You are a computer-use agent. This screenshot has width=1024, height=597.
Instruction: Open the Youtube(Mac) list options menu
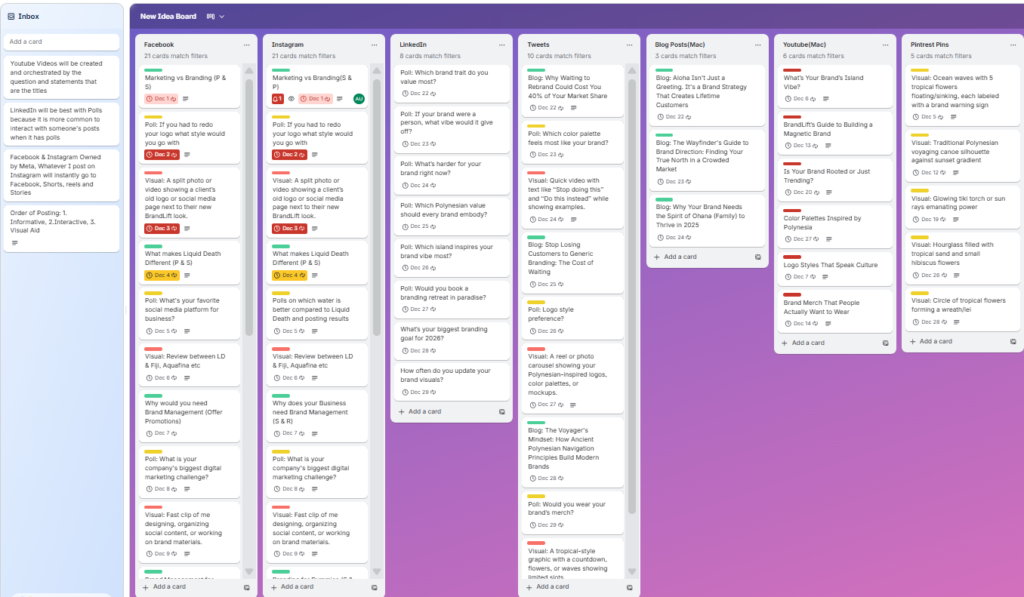[886, 45]
